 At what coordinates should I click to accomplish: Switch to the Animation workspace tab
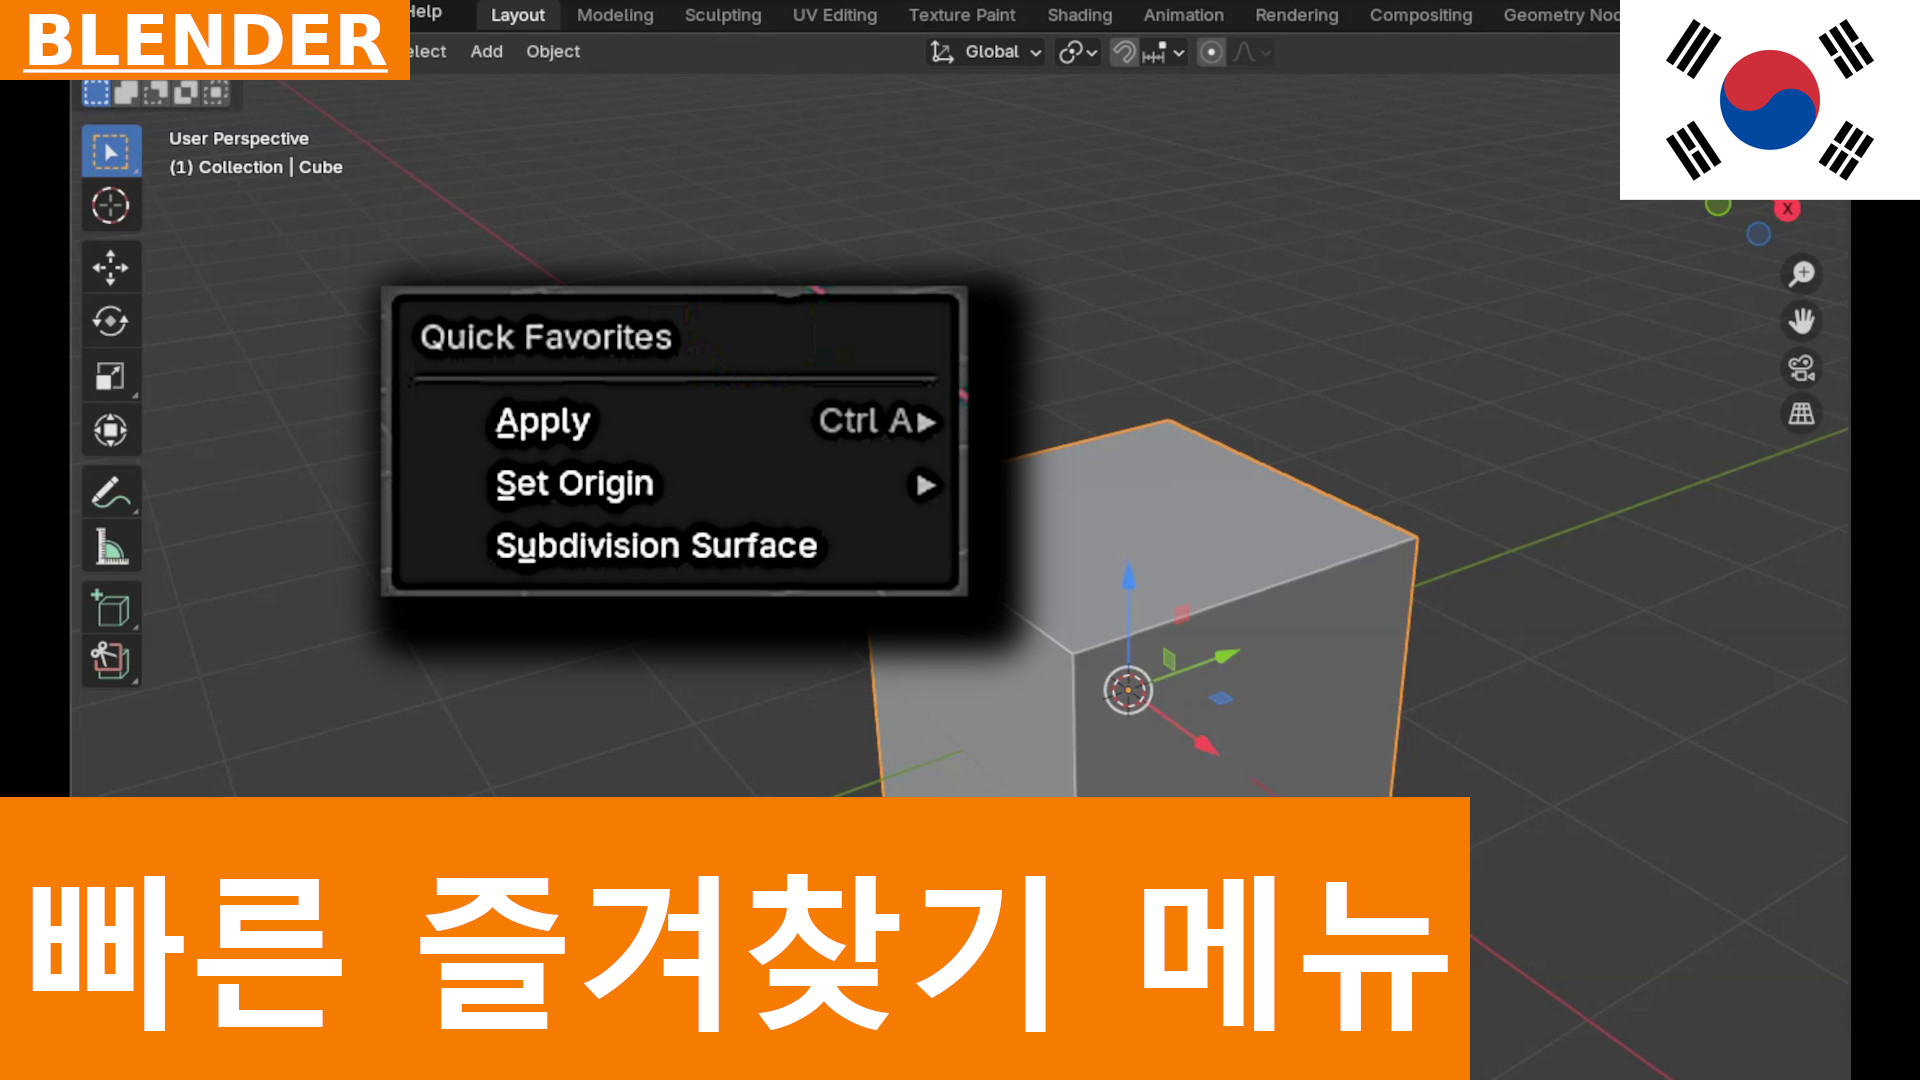[x=1184, y=15]
